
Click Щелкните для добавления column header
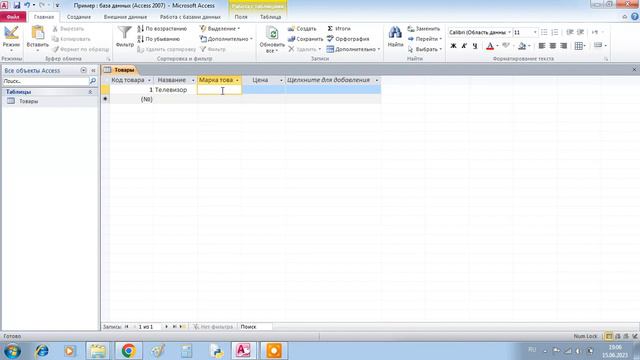tap(333, 80)
